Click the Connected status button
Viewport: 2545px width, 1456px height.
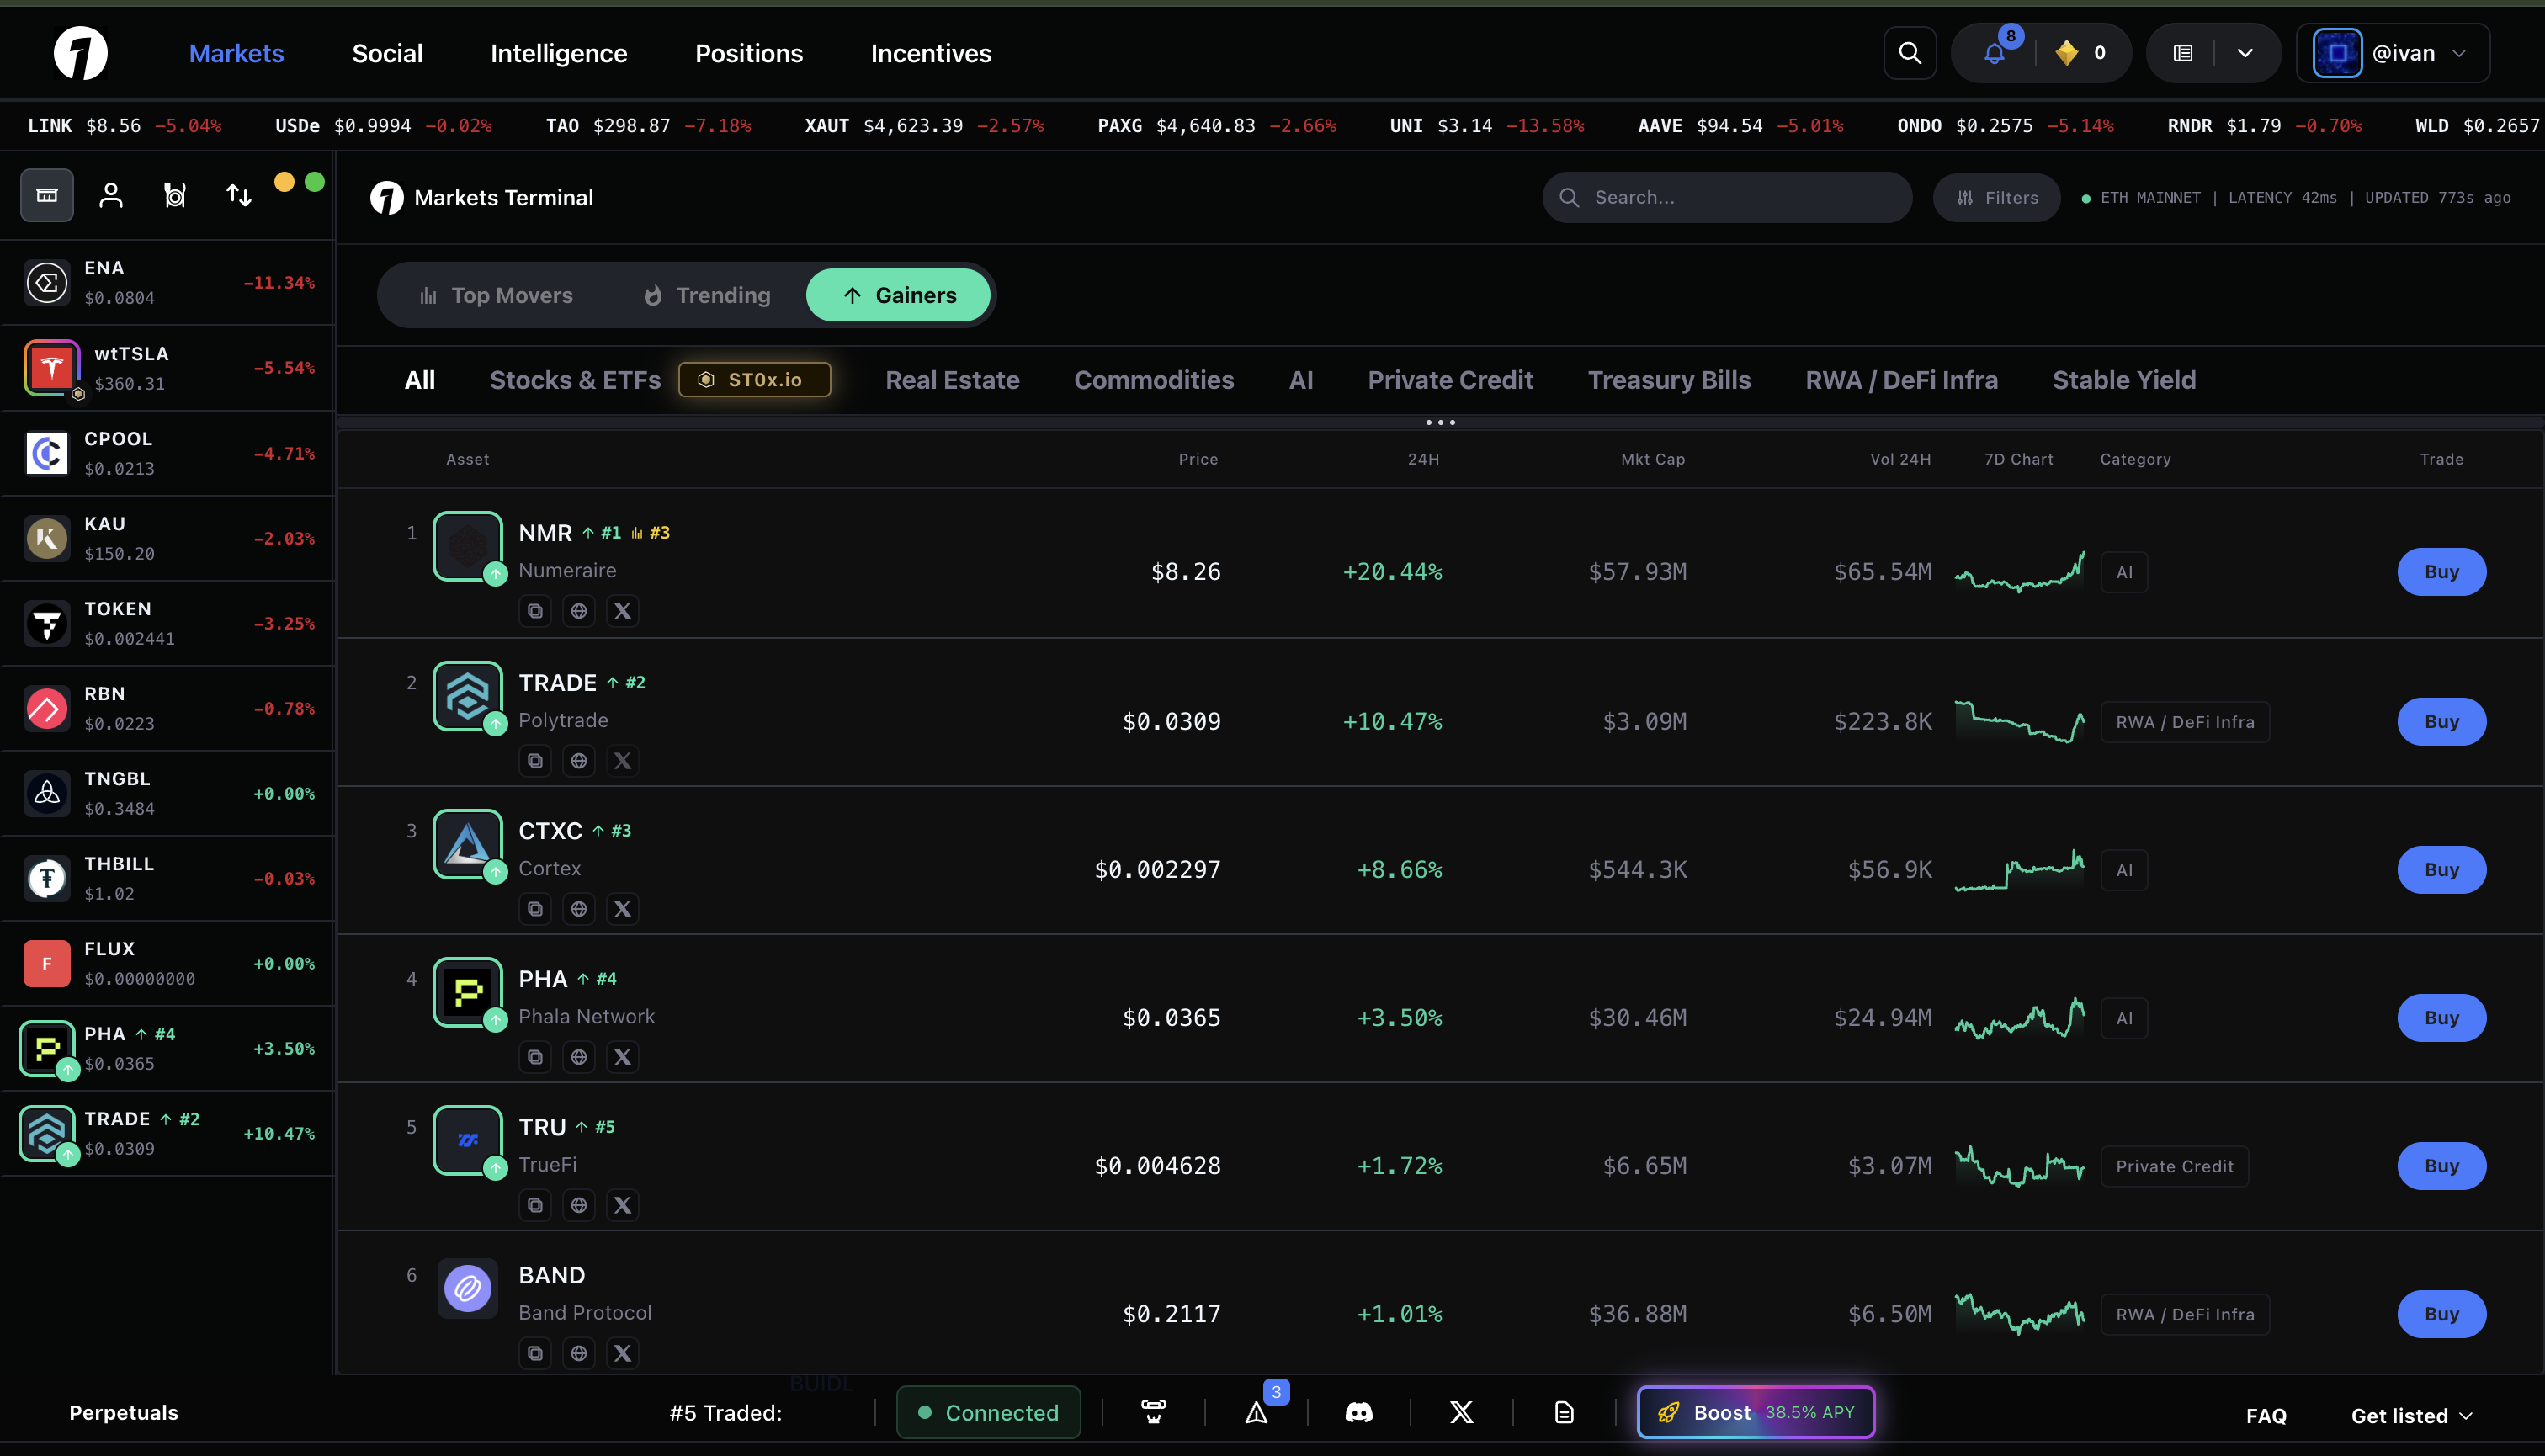tap(988, 1412)
